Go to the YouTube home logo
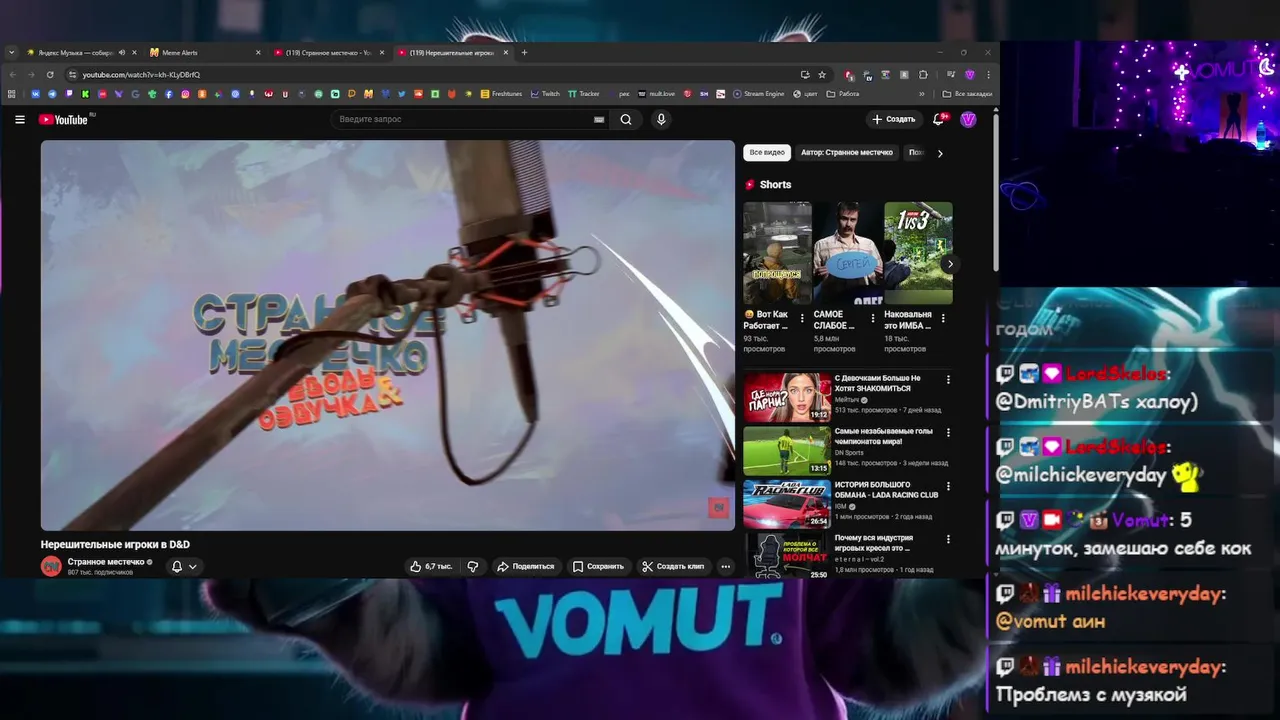 (64, 119)
